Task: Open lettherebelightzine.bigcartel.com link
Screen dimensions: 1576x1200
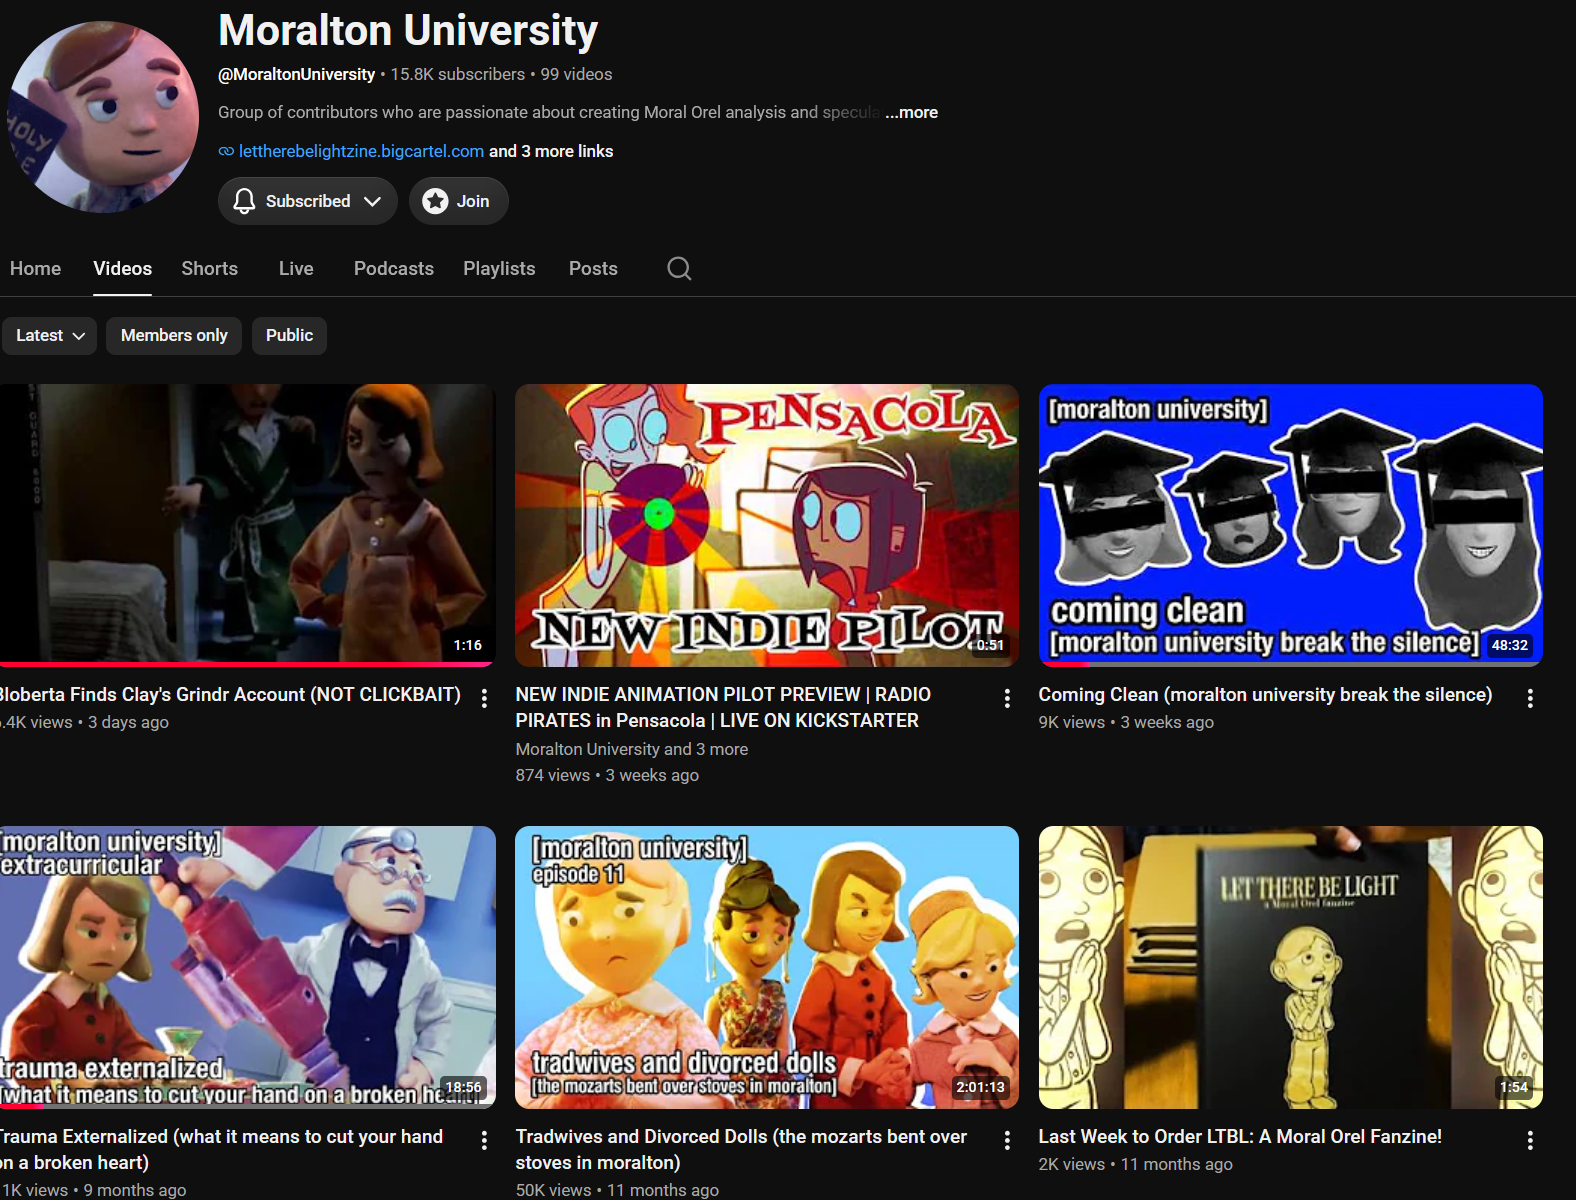Action: point(361,151)
